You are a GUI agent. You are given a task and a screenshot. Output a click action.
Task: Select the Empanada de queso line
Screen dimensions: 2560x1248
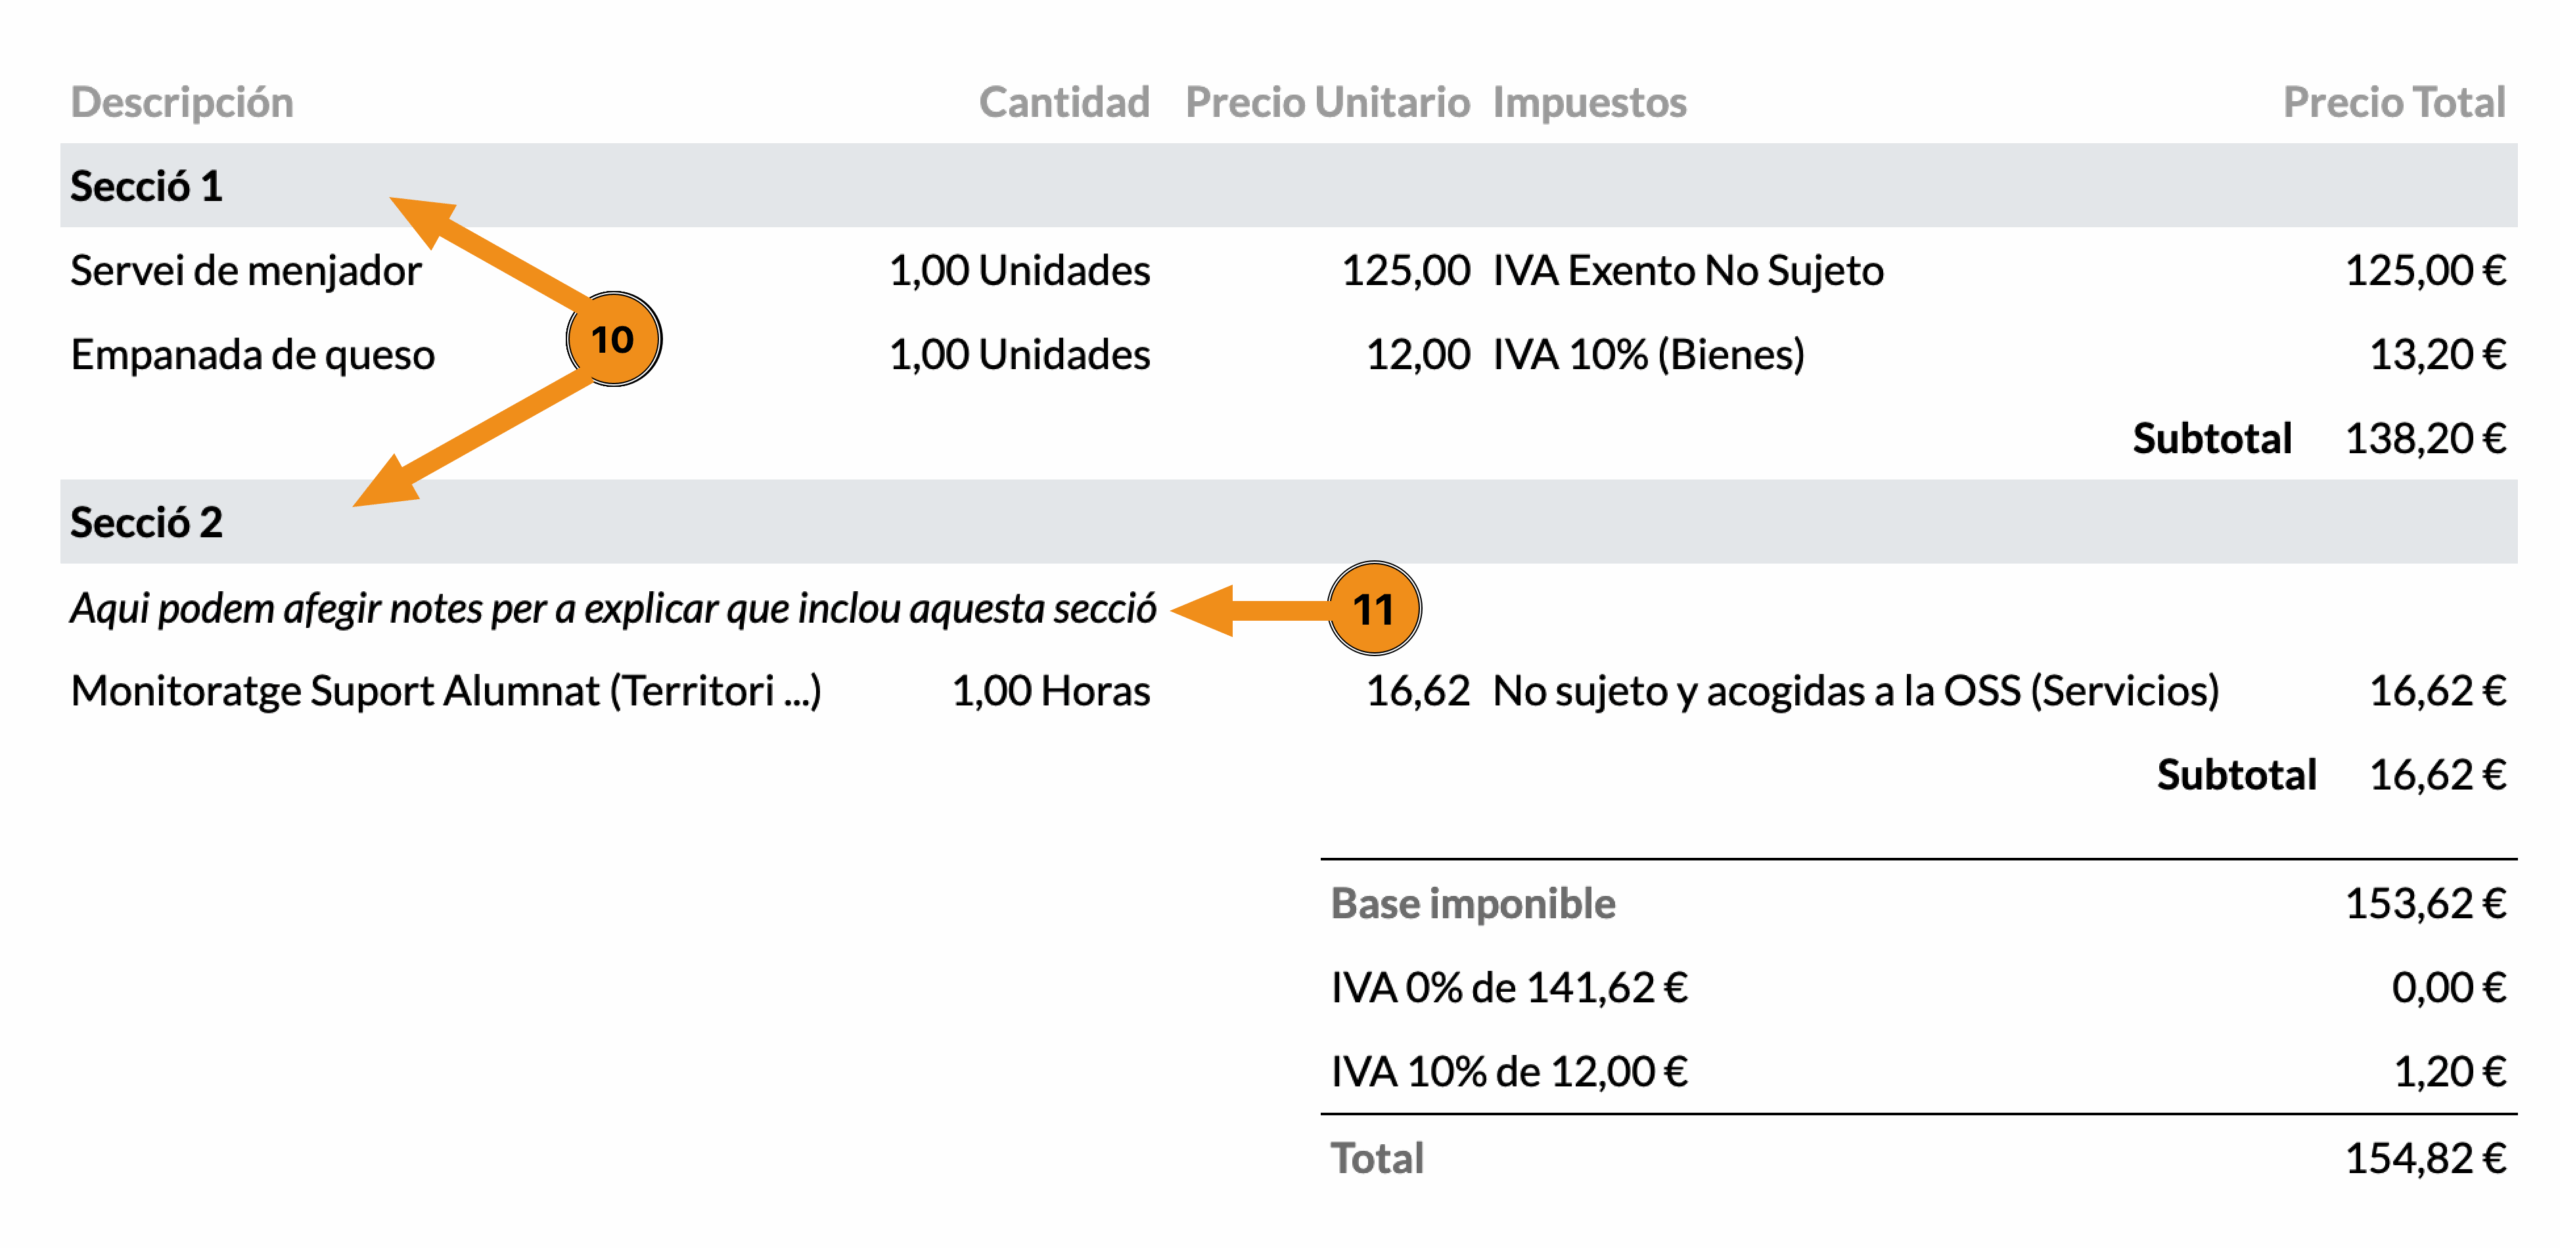(x=253, y=355)
